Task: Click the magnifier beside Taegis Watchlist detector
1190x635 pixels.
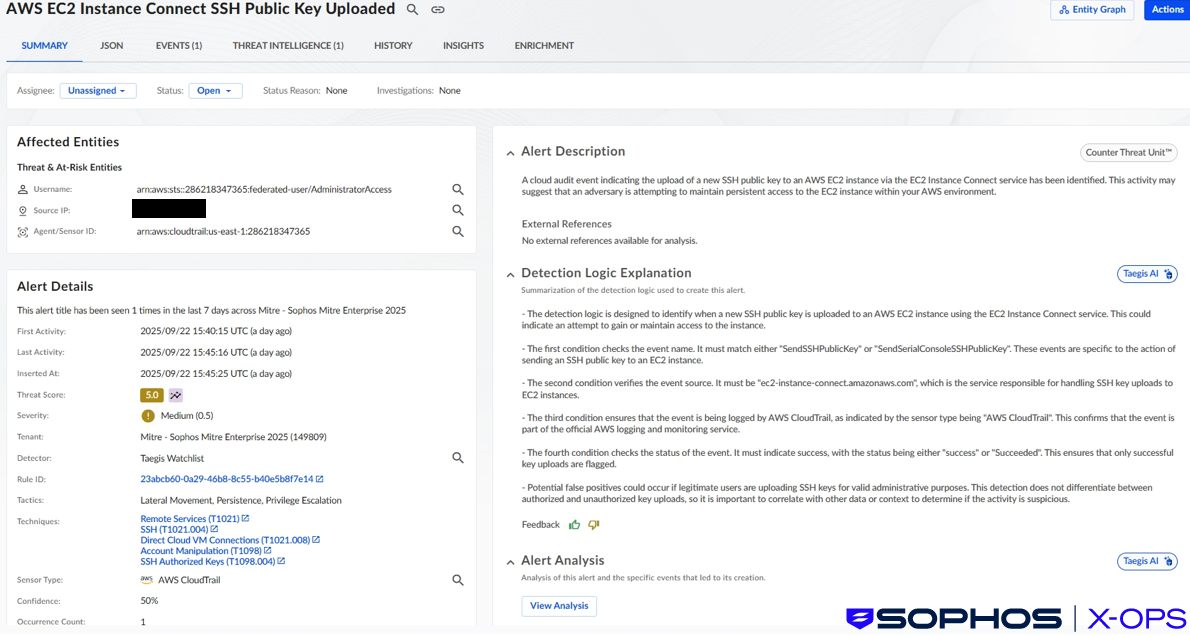Action: pyautogui.click(x=458, y=457)
